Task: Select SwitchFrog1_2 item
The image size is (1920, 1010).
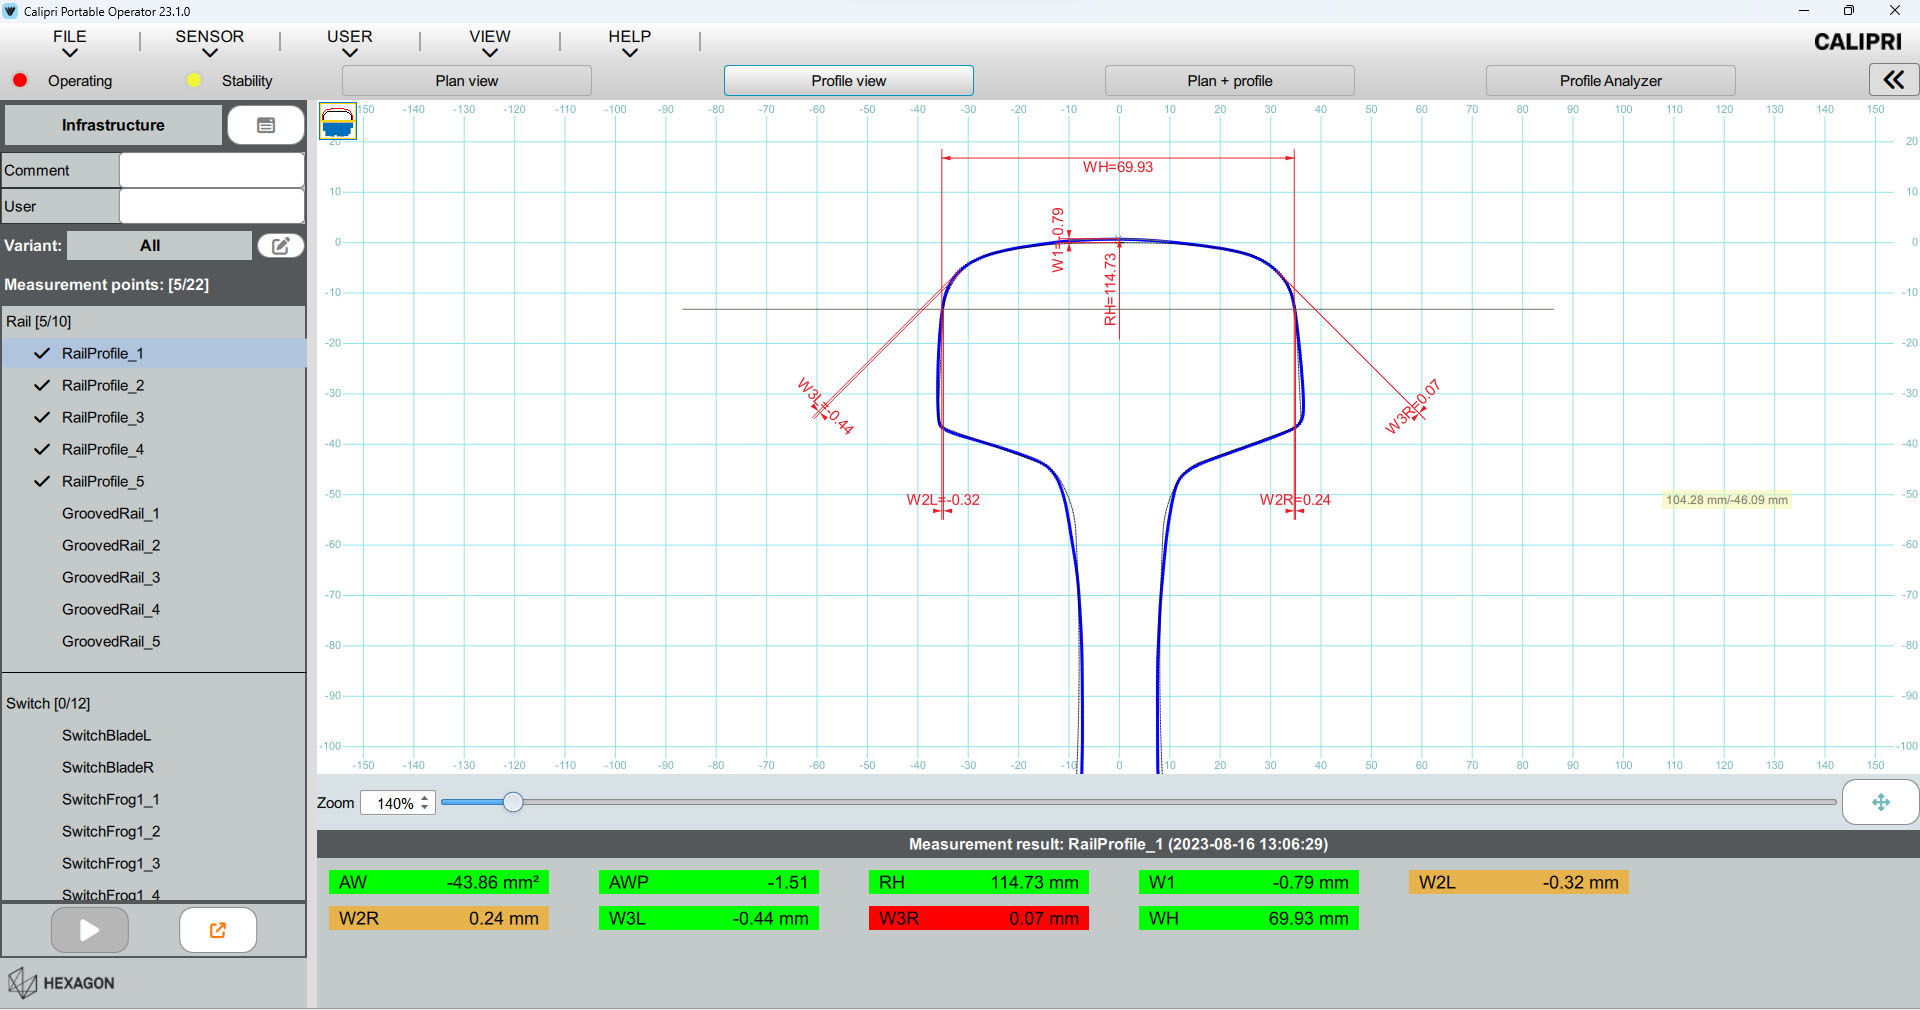Action: [111, 831]
